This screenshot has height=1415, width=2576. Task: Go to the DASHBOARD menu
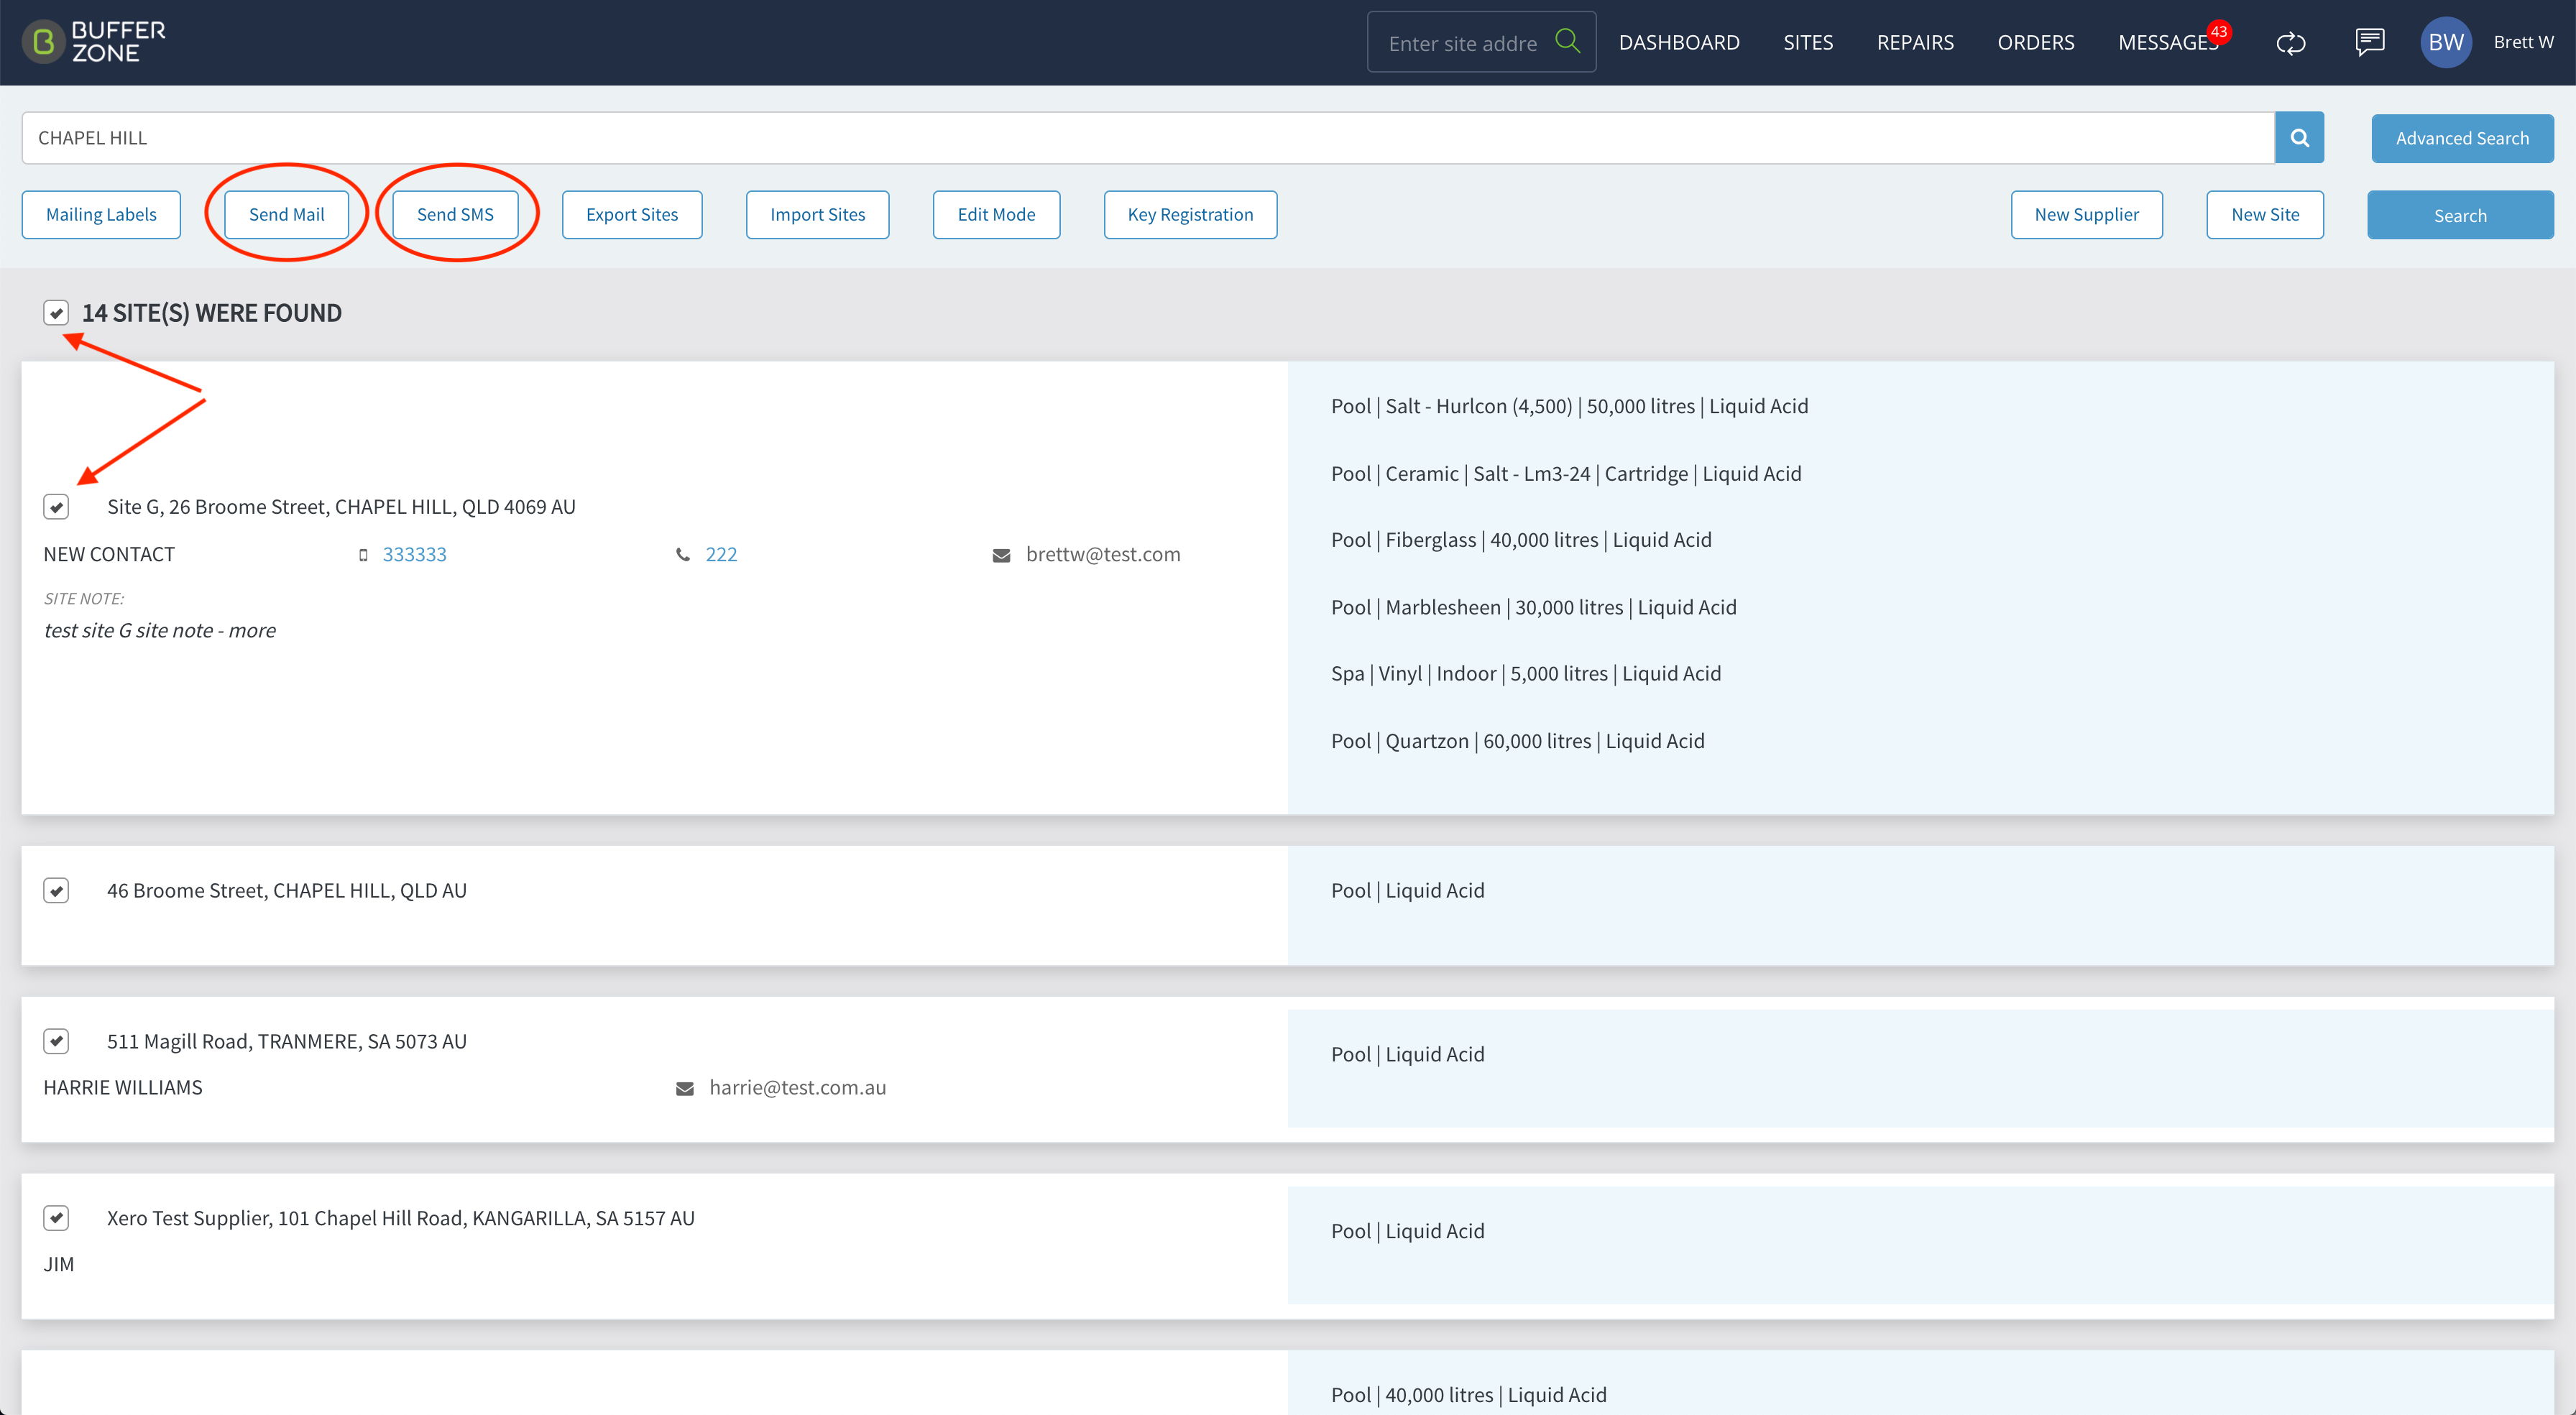[x=1679, y=42]
